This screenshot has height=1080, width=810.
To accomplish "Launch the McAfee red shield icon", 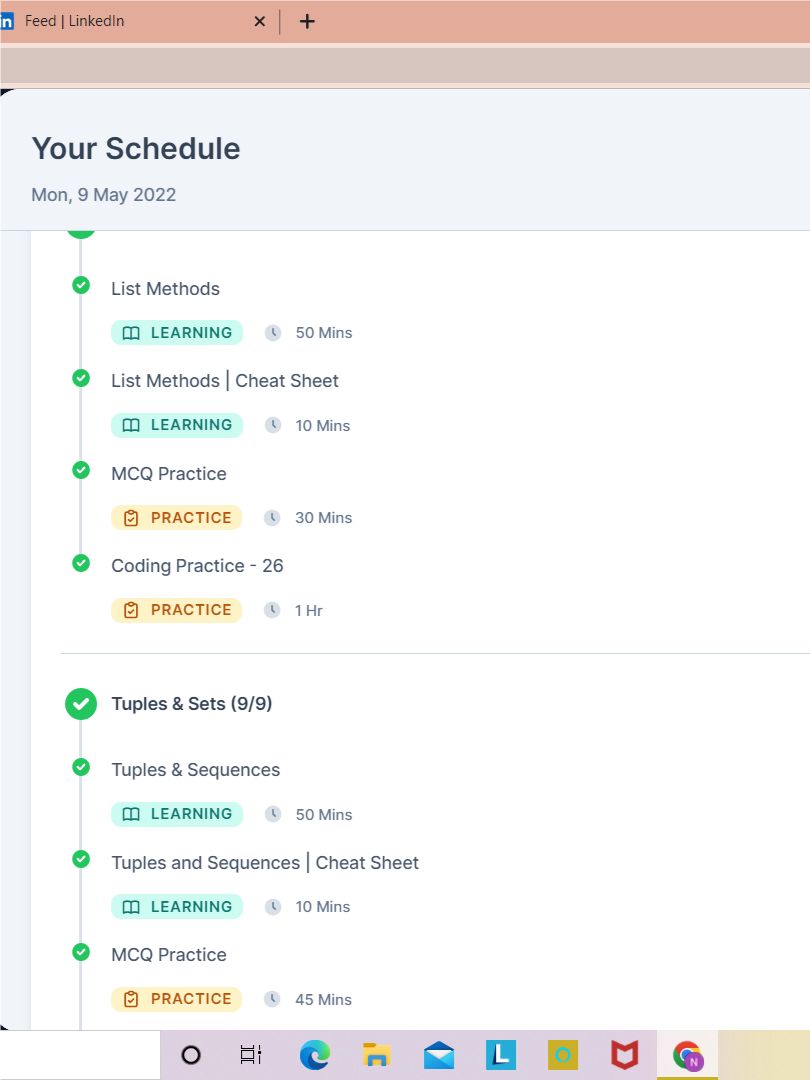I will (625, 1055).
